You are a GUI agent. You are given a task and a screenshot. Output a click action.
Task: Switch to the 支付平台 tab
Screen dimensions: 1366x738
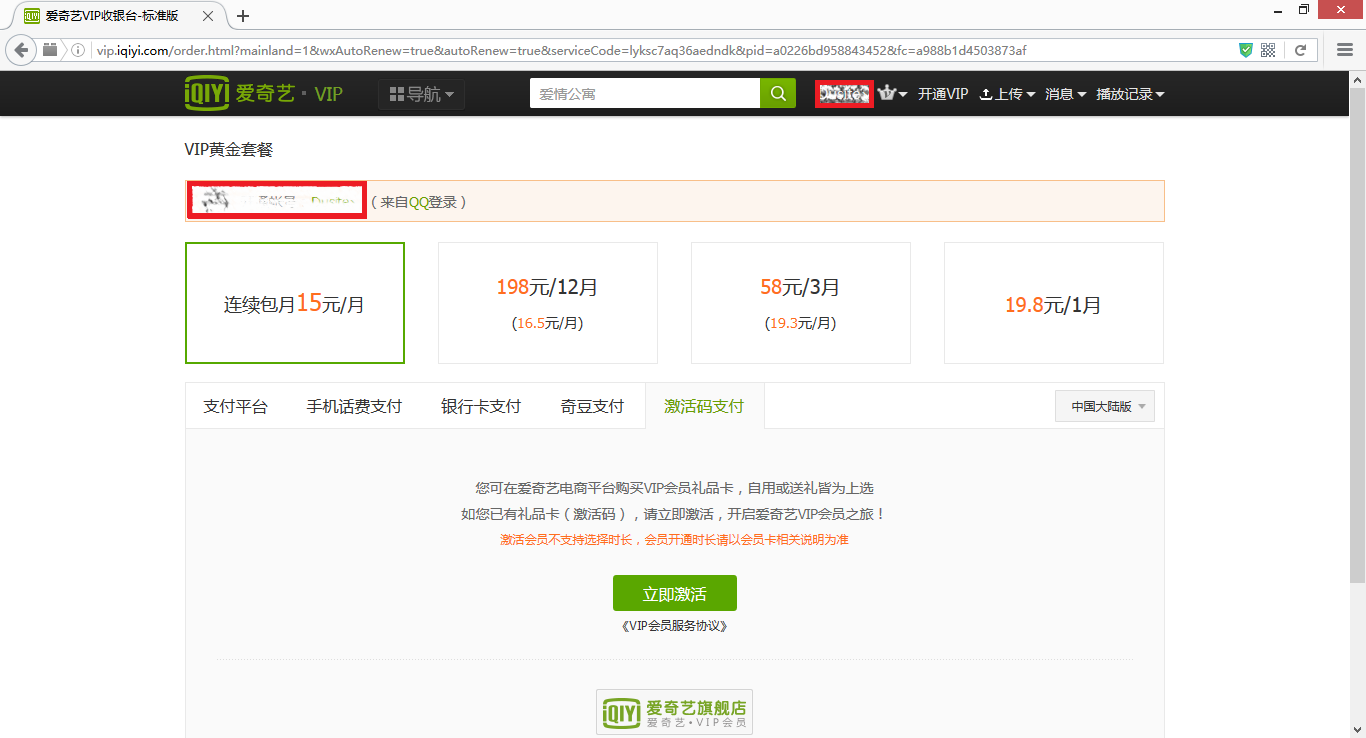[x=236, y=406]
